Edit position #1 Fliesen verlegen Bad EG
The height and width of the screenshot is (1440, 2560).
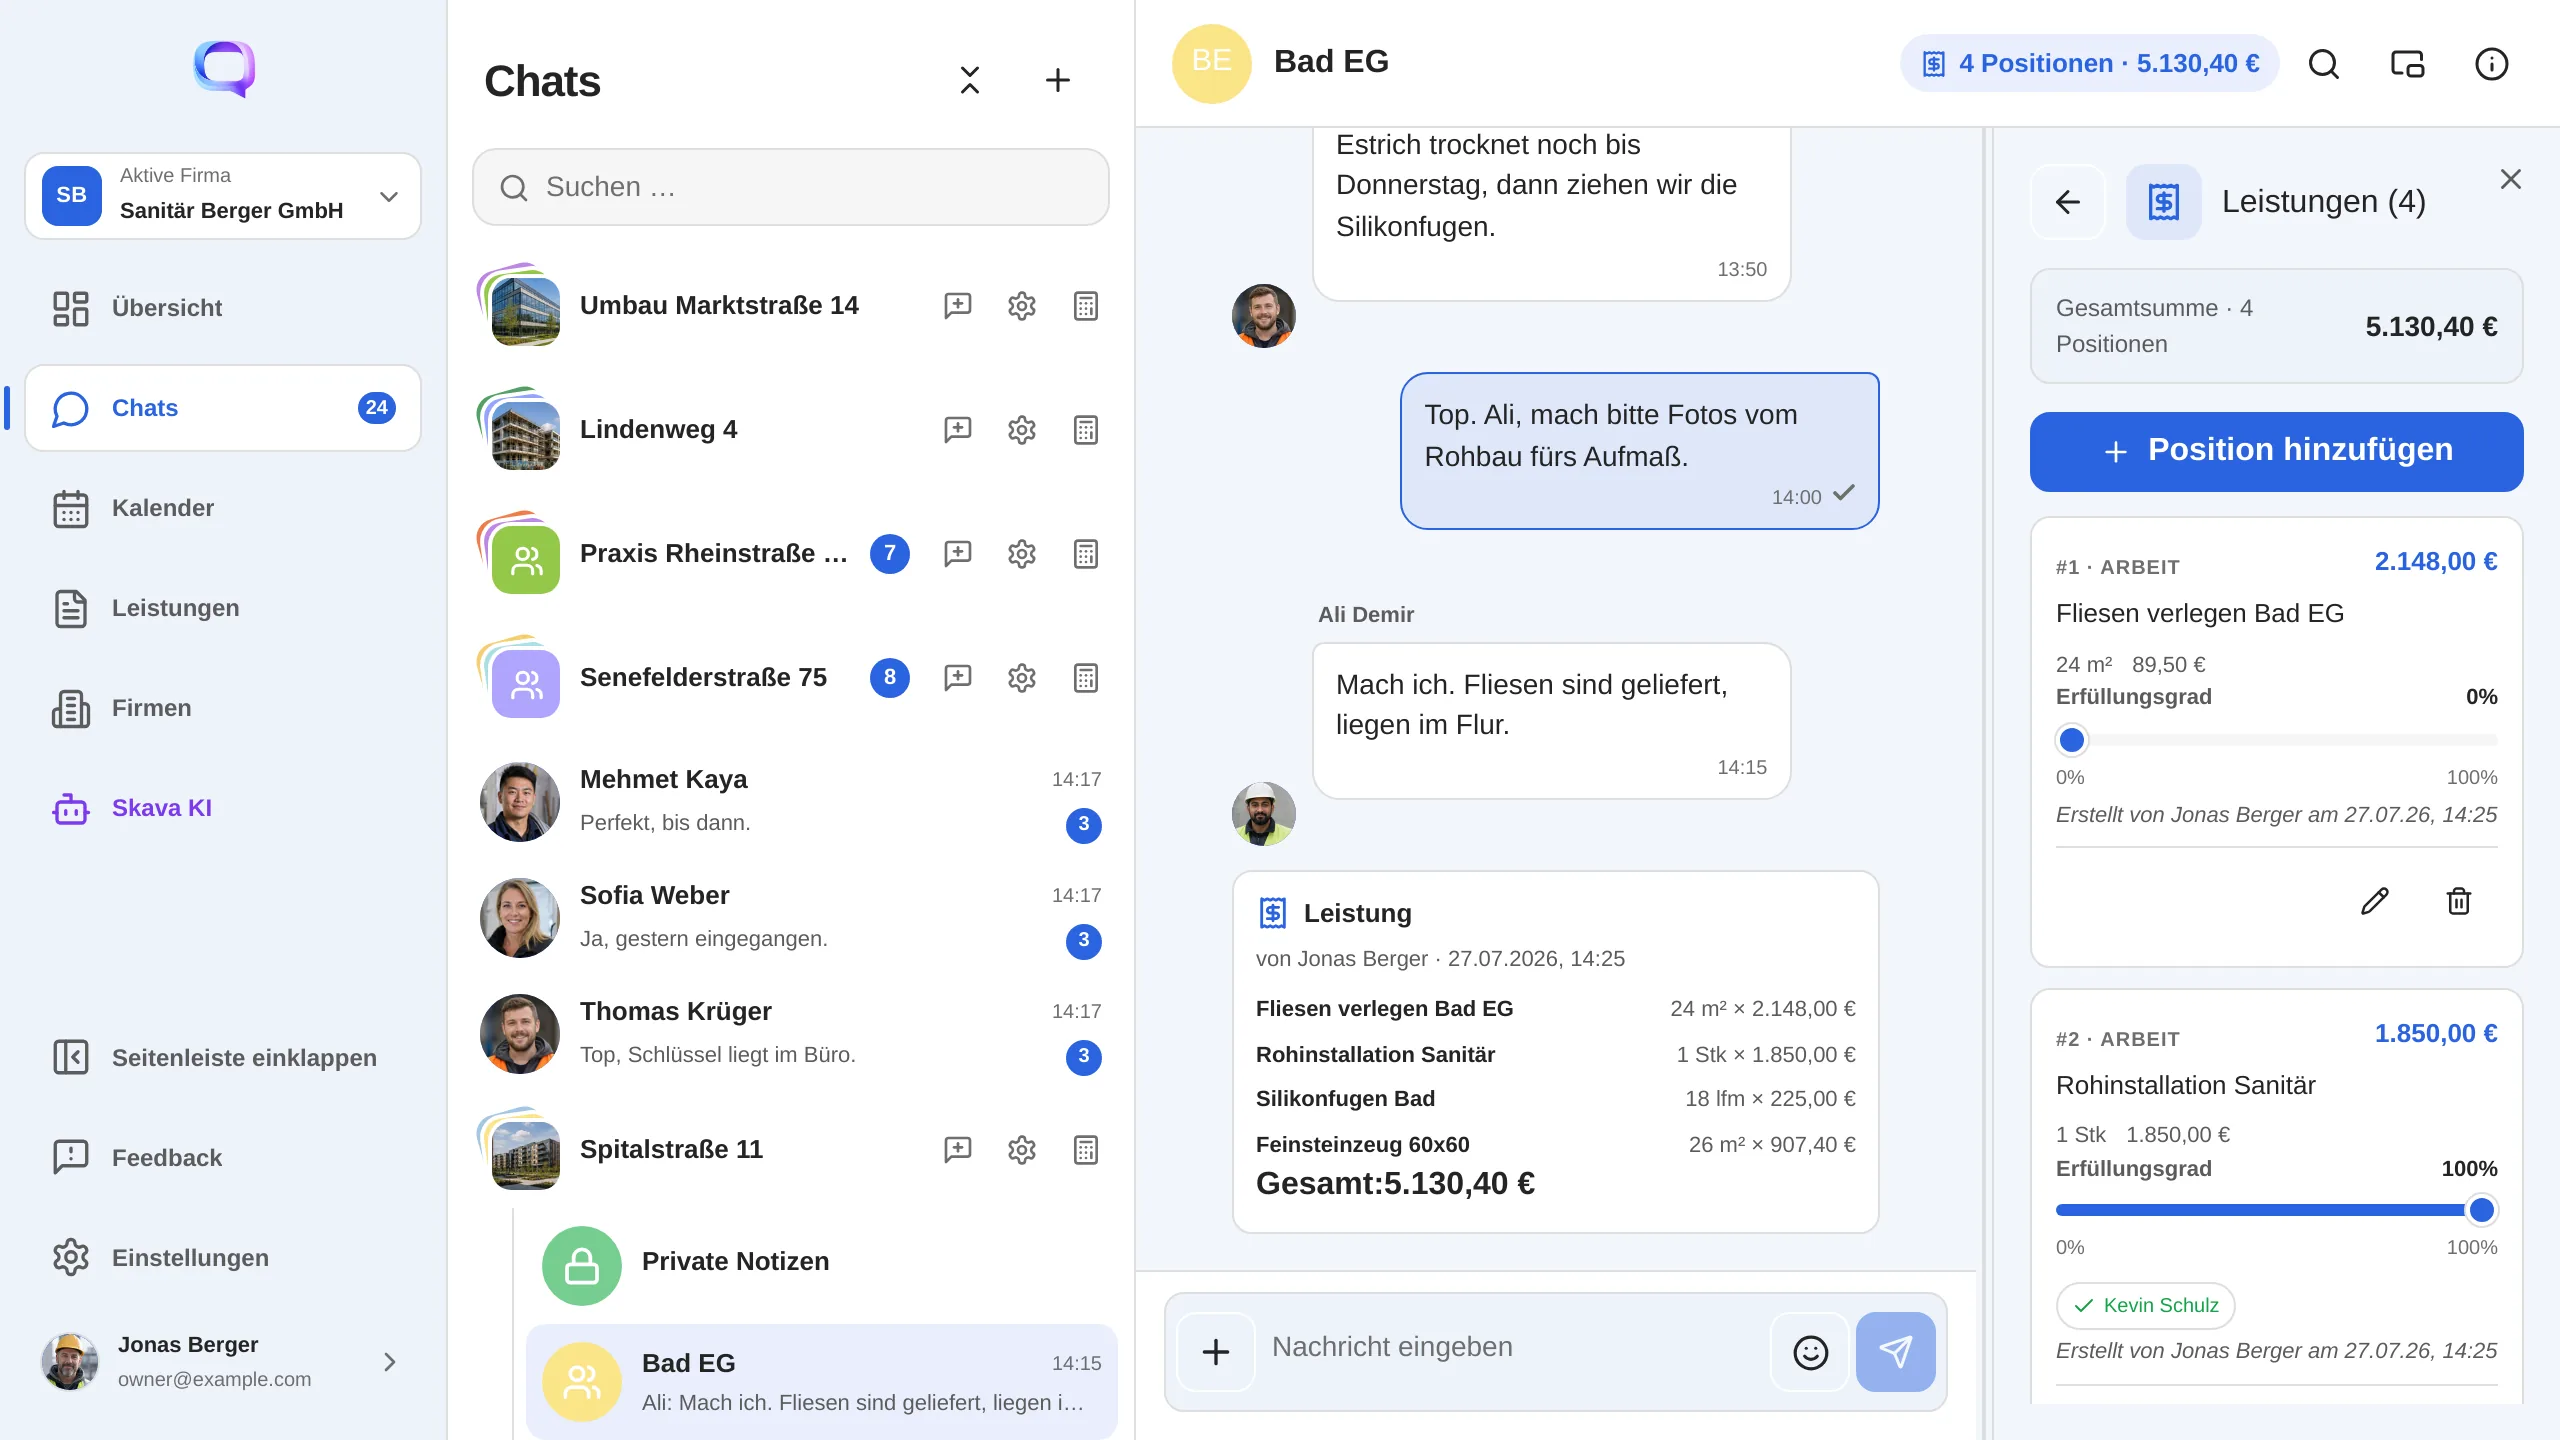(2374, 901)
